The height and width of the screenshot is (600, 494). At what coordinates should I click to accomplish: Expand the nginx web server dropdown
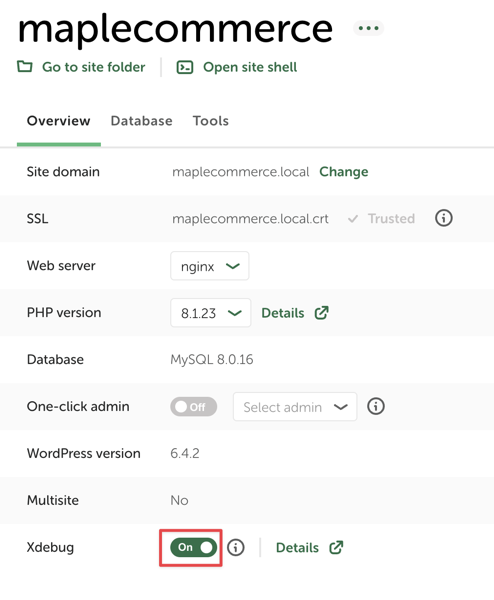(210, 266)
